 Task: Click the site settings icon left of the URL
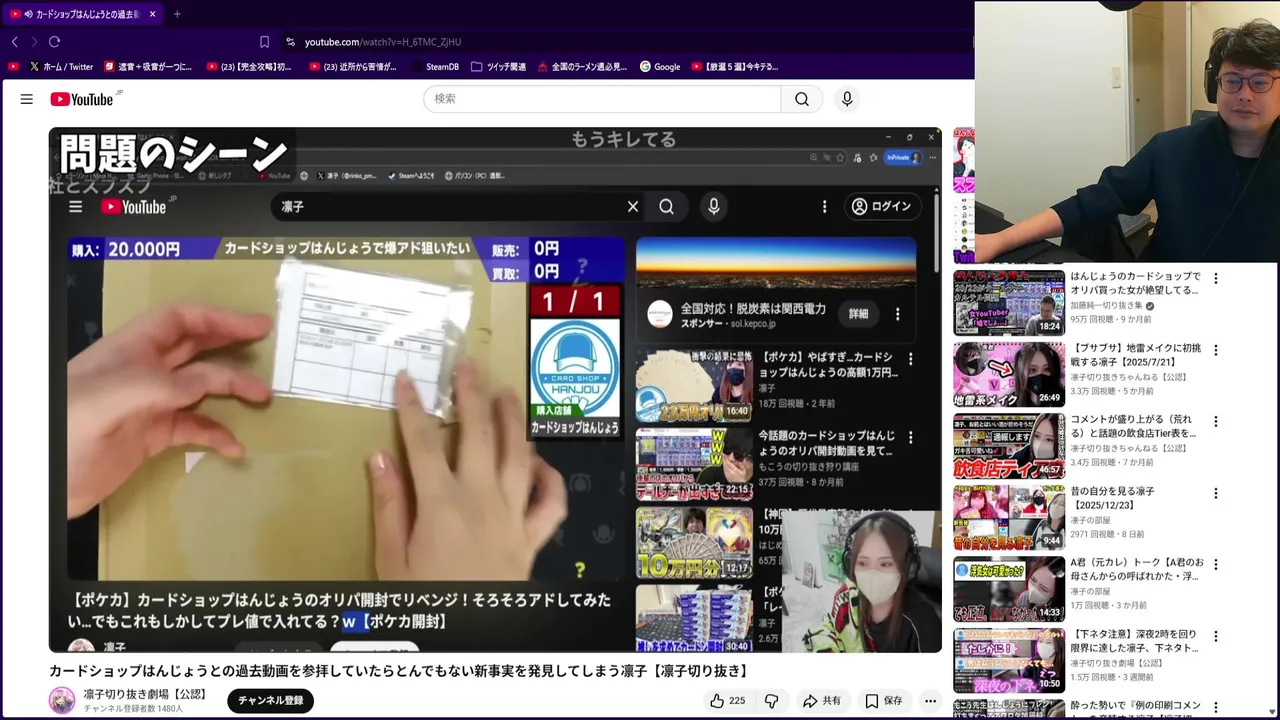click(290, 42)
